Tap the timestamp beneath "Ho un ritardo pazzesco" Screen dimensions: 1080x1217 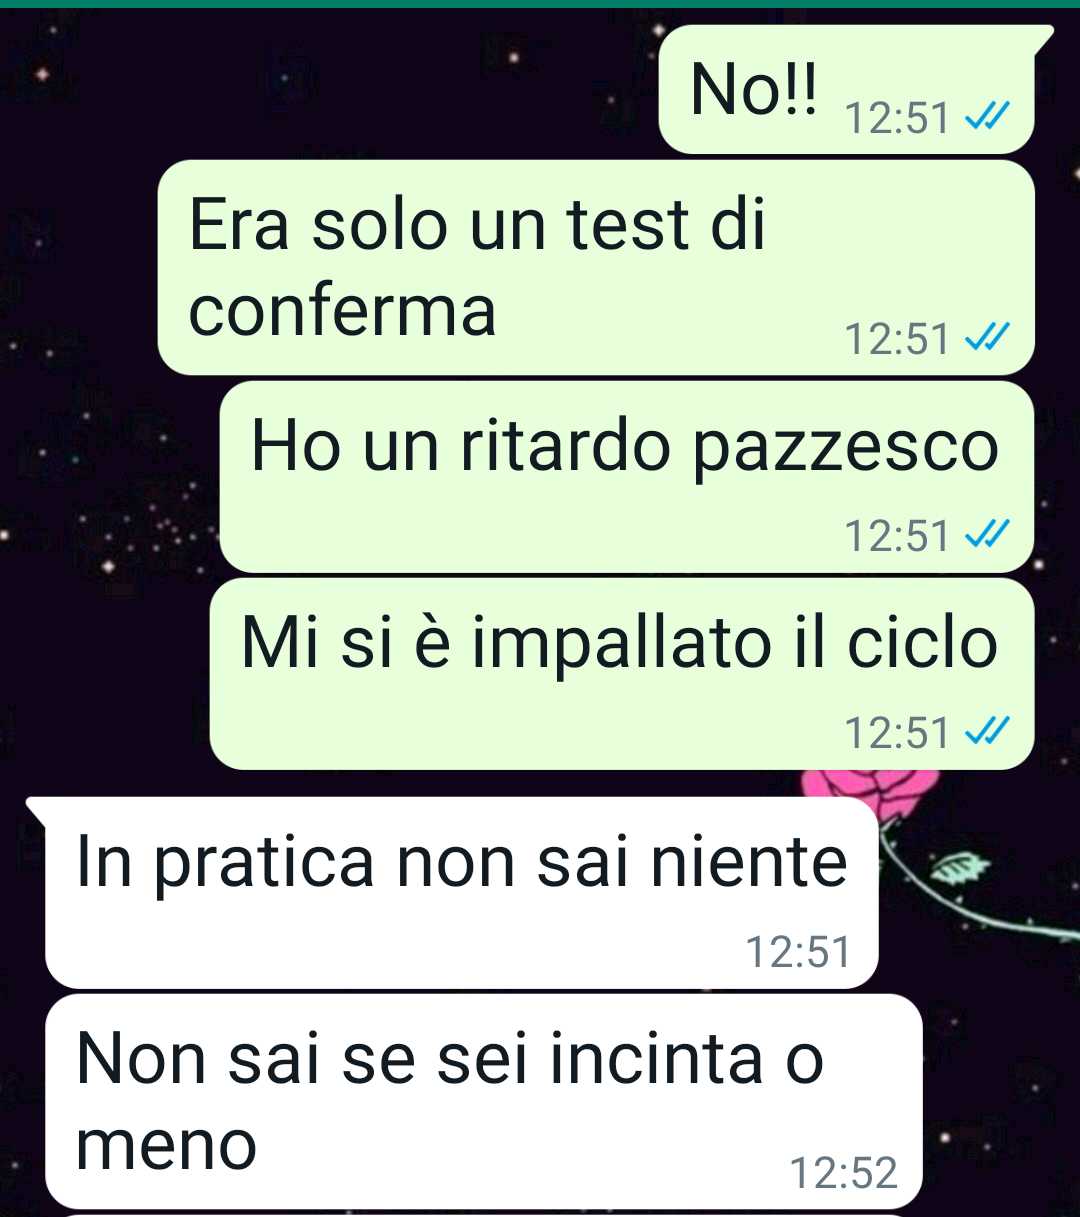[897, 537]
